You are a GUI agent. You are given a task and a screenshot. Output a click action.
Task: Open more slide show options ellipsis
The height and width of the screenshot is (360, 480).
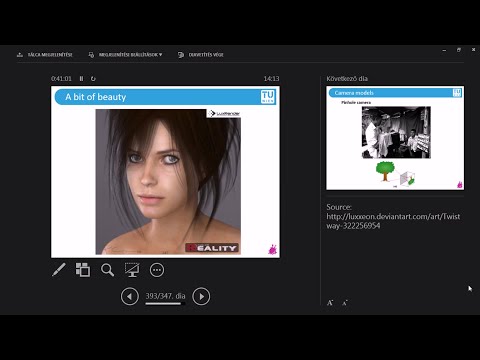click(157, 270)
